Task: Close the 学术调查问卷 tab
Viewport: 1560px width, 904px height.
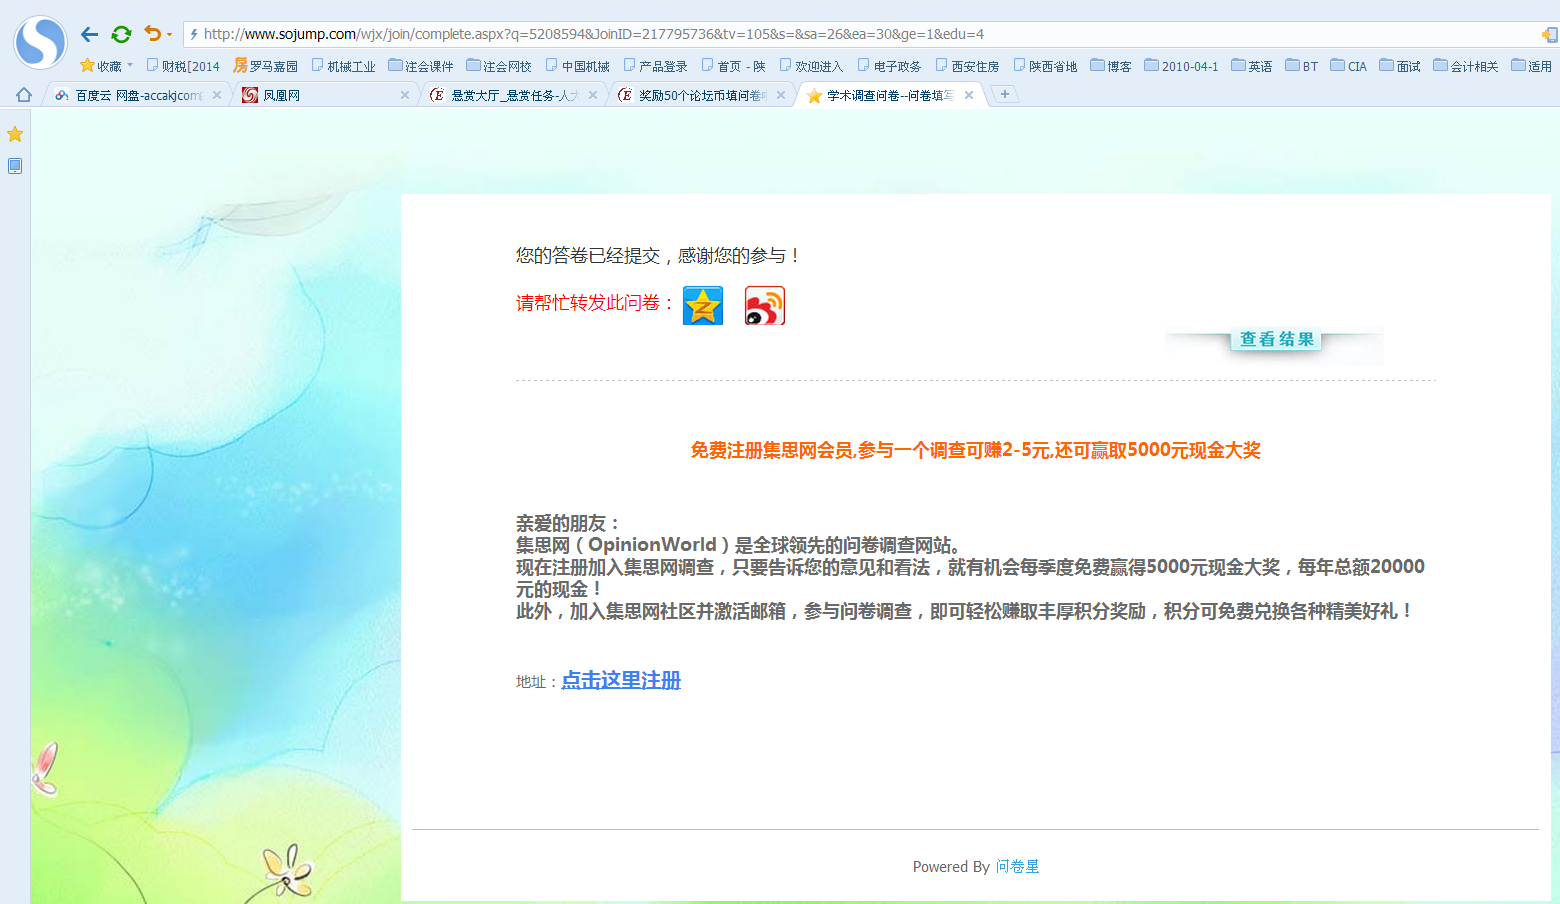Action: [x=969, y=95]
